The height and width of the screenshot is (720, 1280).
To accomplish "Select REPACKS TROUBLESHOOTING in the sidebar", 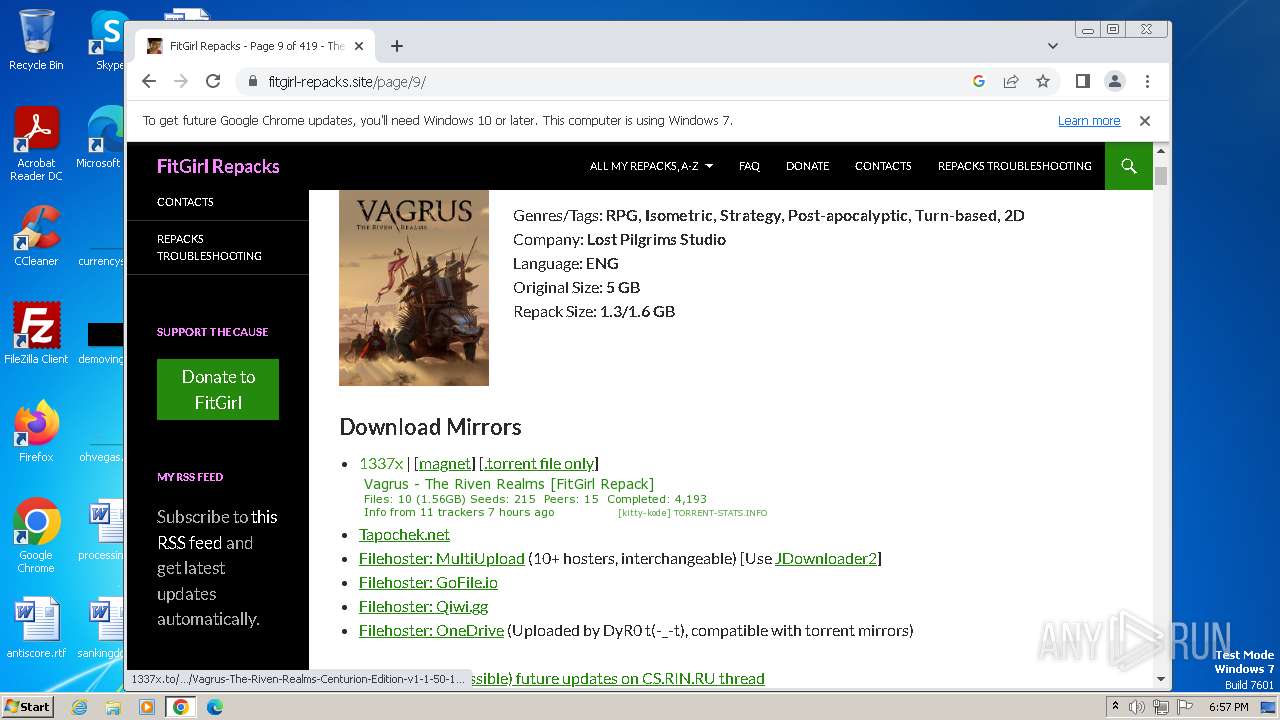I will point(209,247).
